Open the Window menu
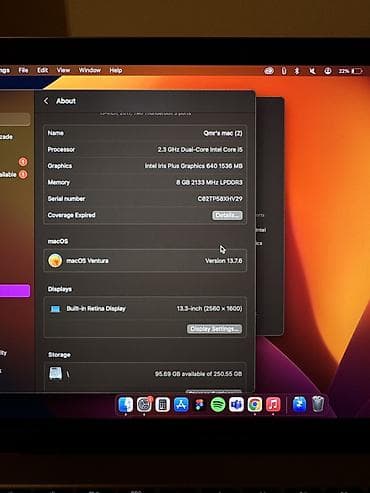The height and width of the screenshot is (493, 370). point(90,70)
